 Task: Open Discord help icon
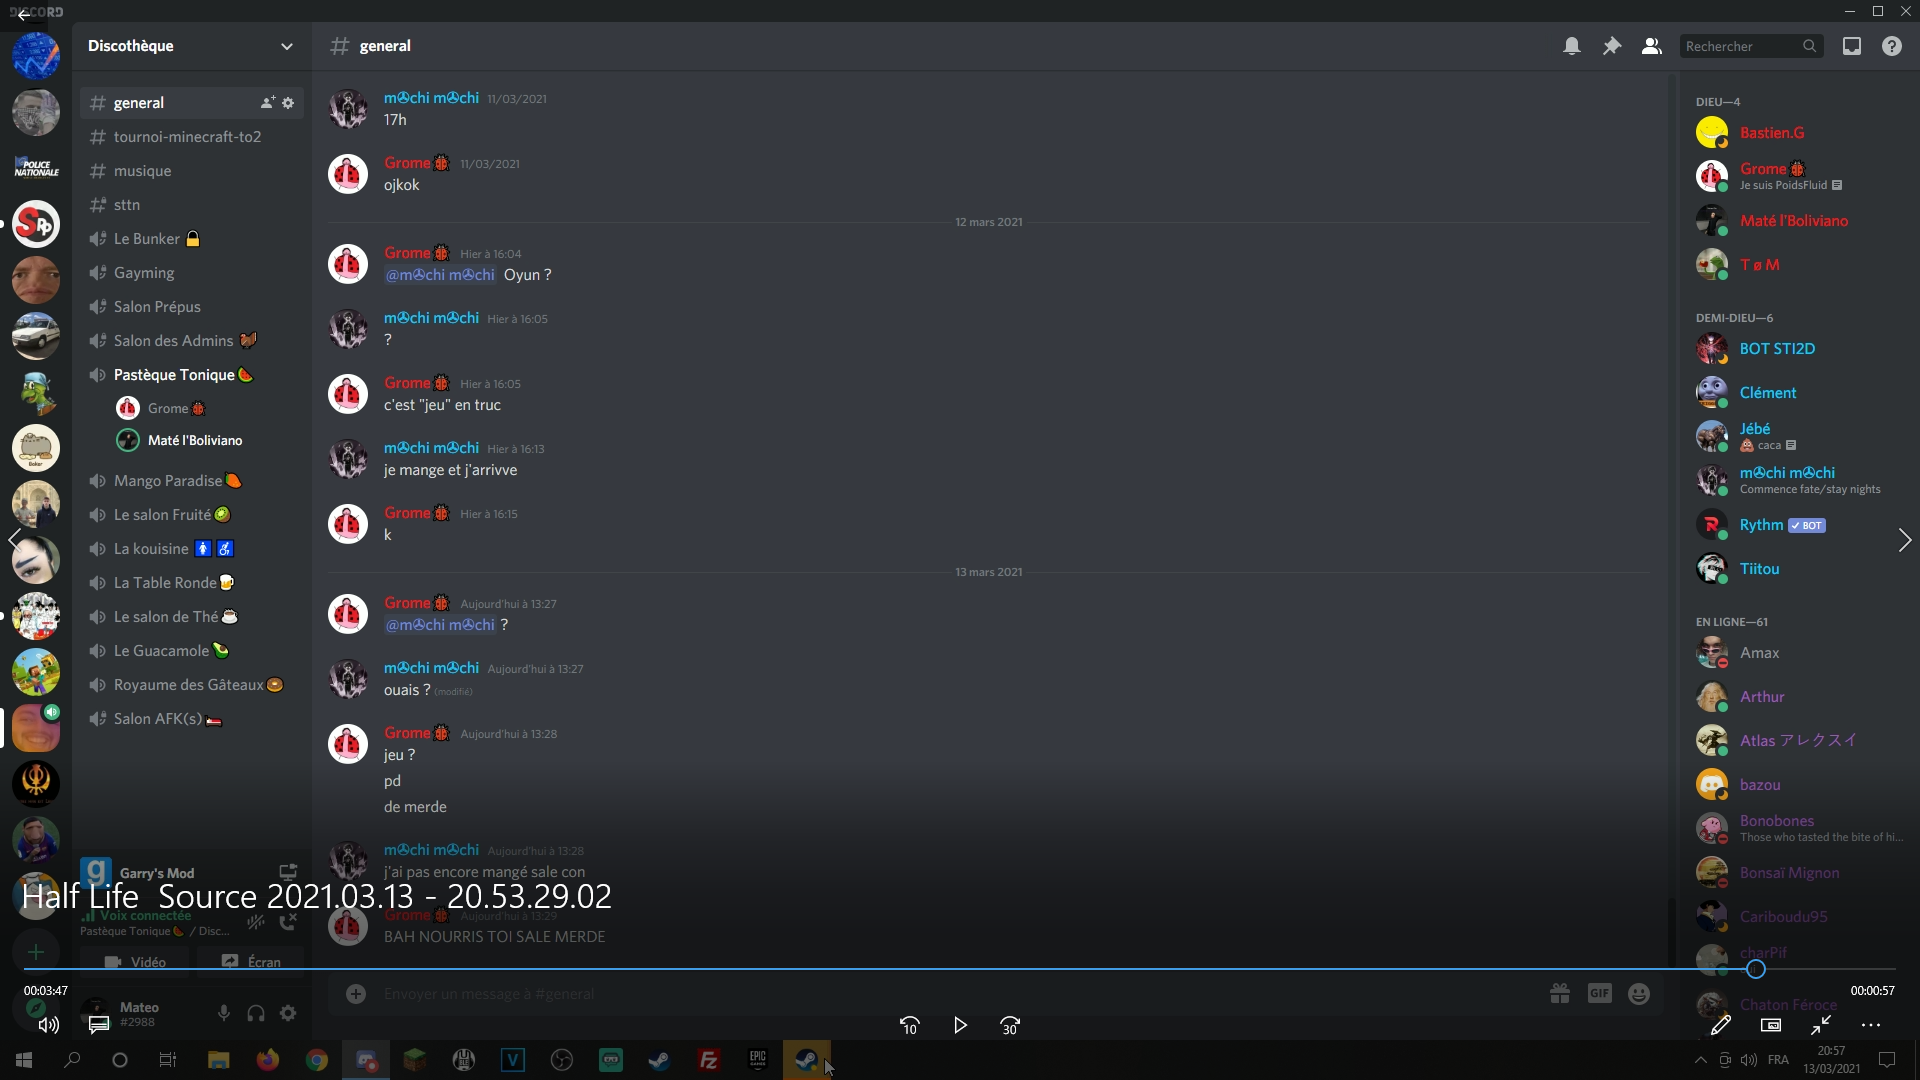tap(1892, 46)
